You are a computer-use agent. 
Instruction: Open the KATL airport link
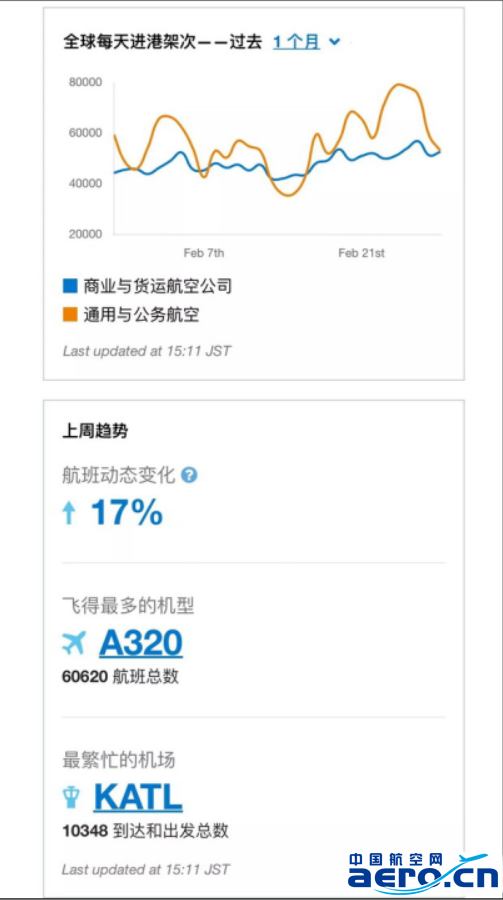pos(138,797)
